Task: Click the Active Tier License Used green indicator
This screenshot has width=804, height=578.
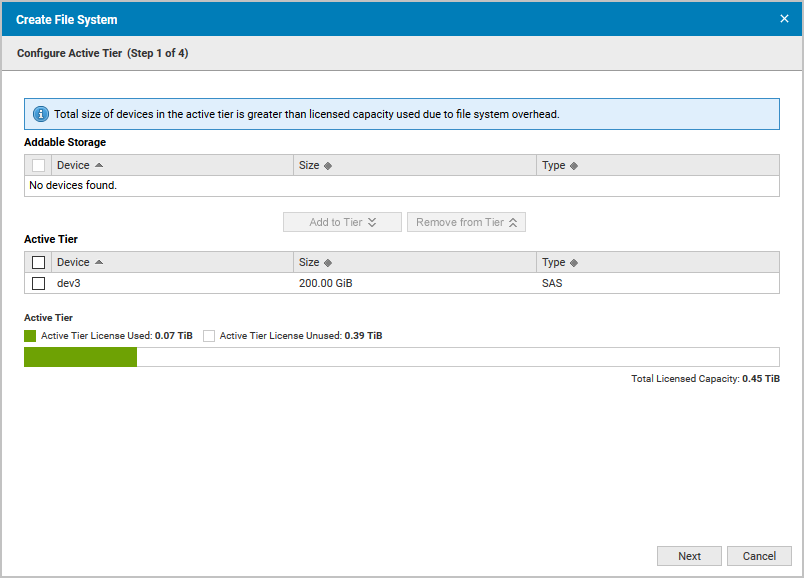Action: 29,335
